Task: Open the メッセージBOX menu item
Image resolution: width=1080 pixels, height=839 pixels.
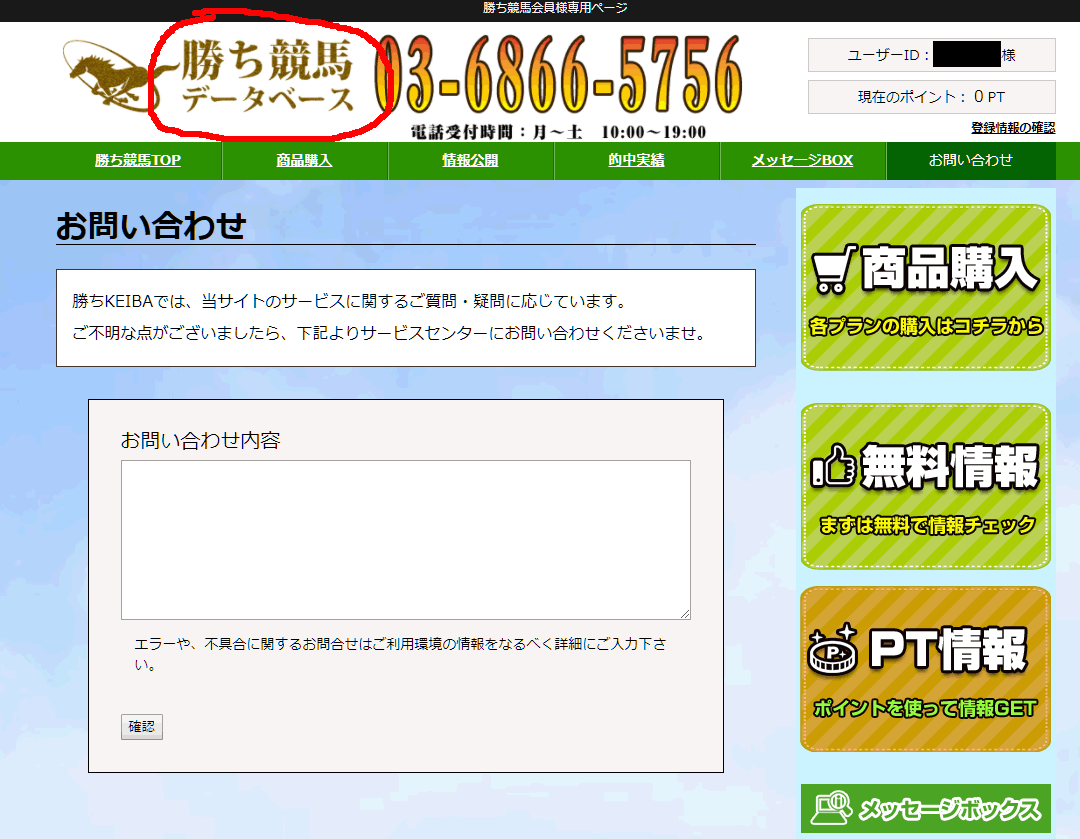Action: [x=803, y=160]
